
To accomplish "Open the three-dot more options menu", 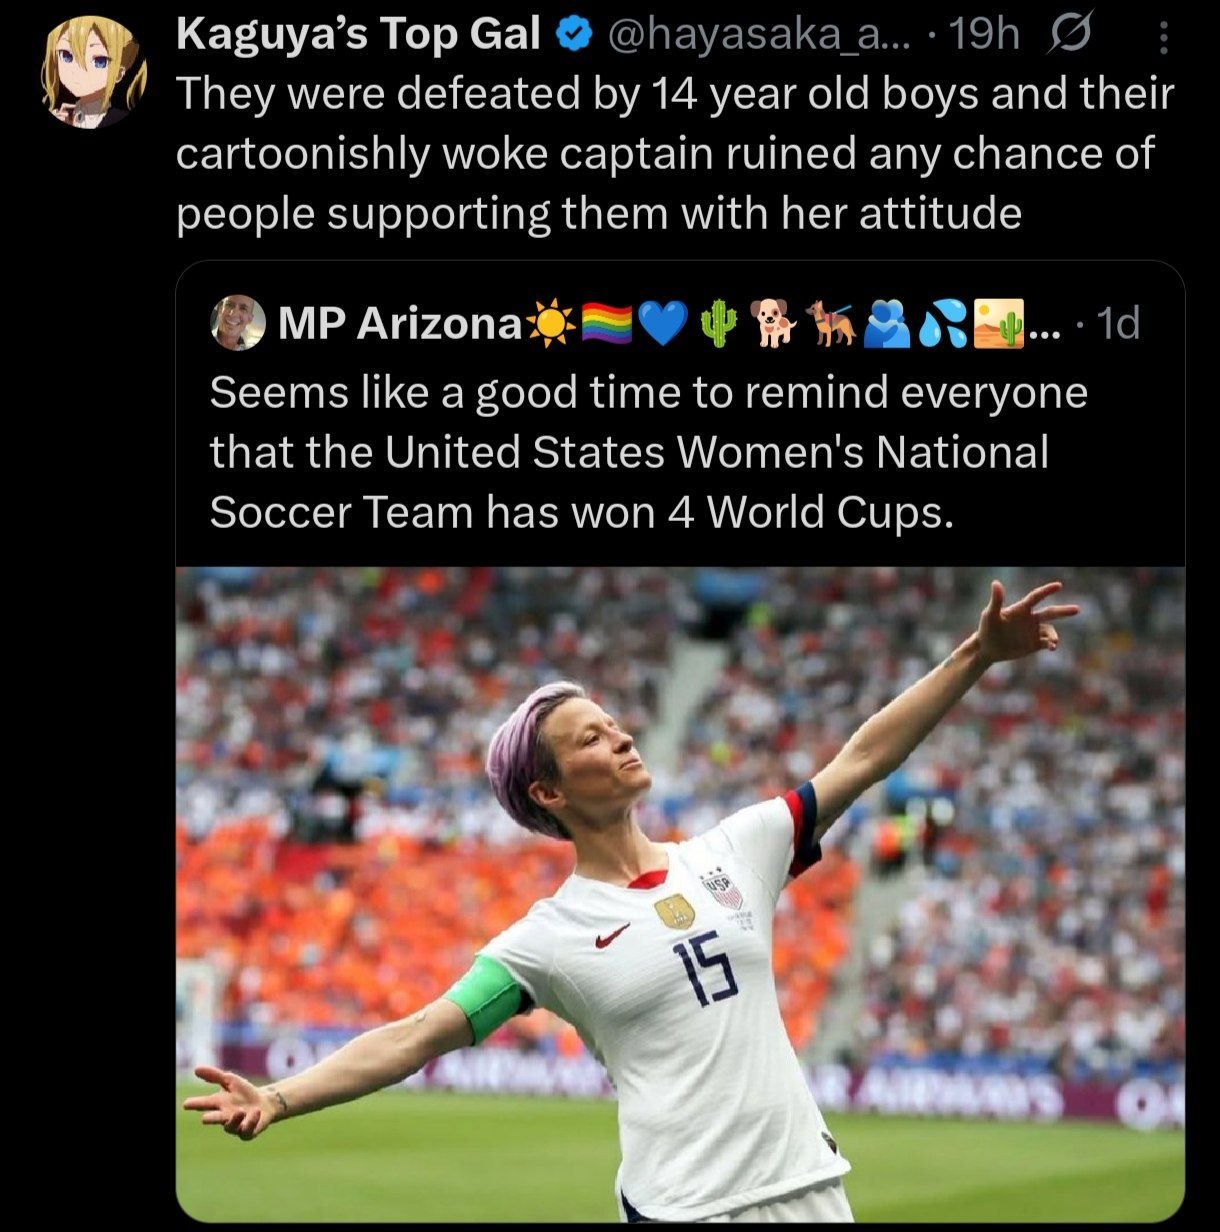I will point(1161,39).
